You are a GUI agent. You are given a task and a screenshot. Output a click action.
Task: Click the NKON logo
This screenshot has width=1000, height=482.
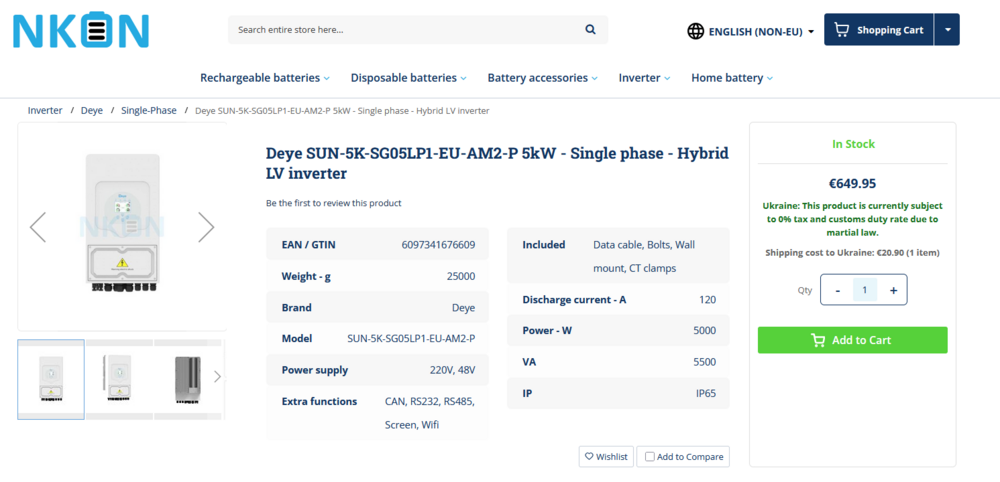click(x=80, y=30)
